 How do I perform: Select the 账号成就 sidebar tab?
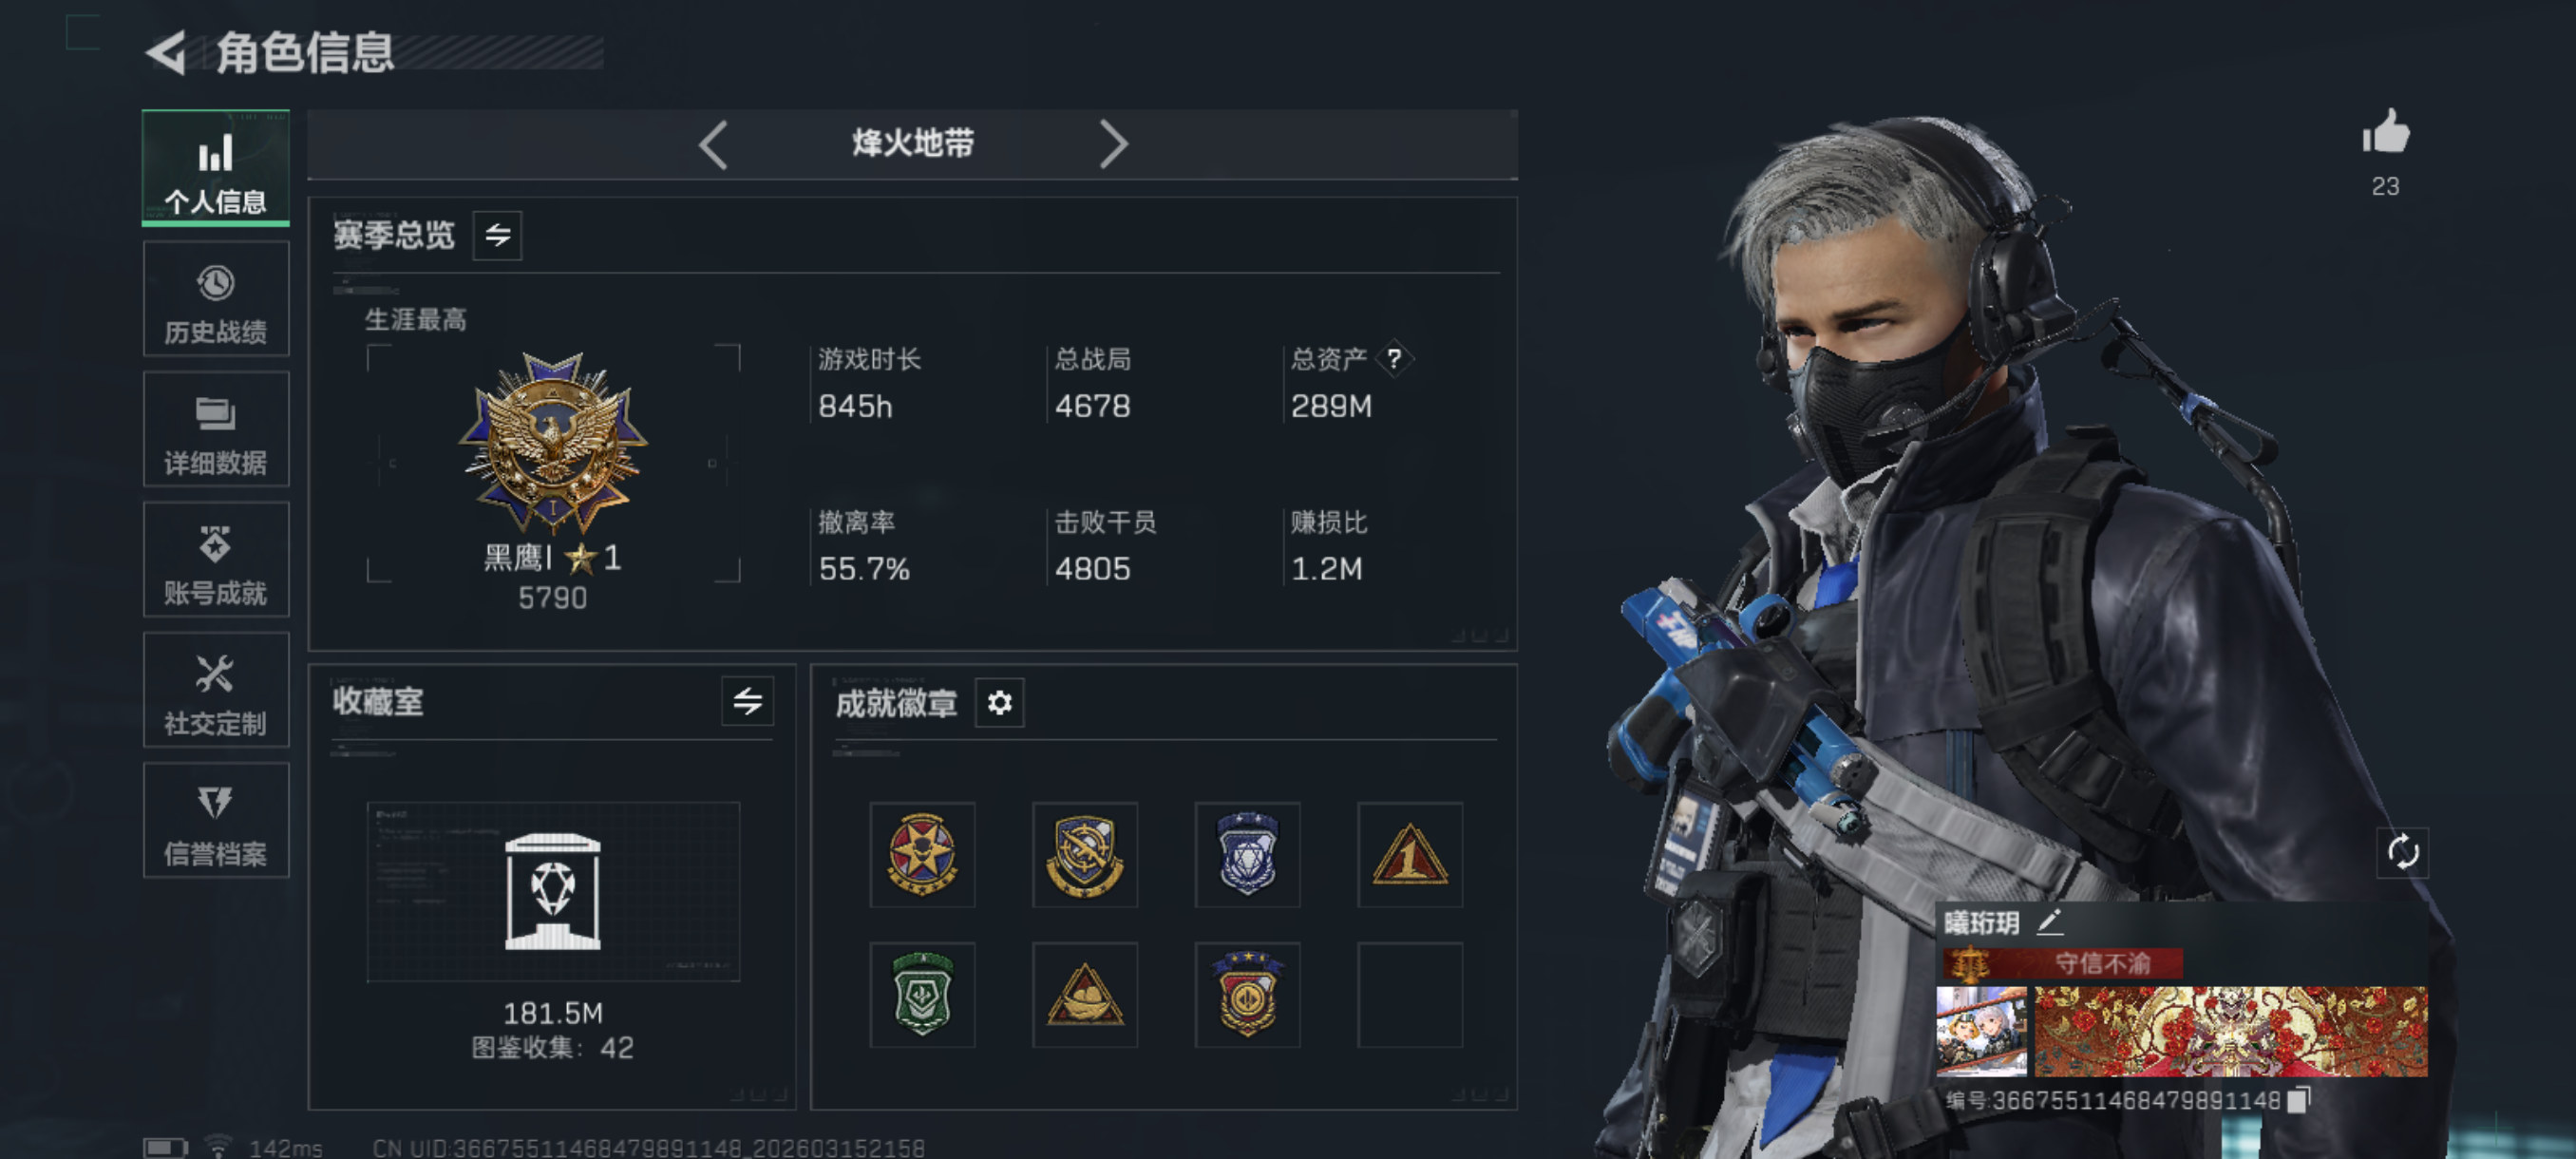[x=216, y=560]
